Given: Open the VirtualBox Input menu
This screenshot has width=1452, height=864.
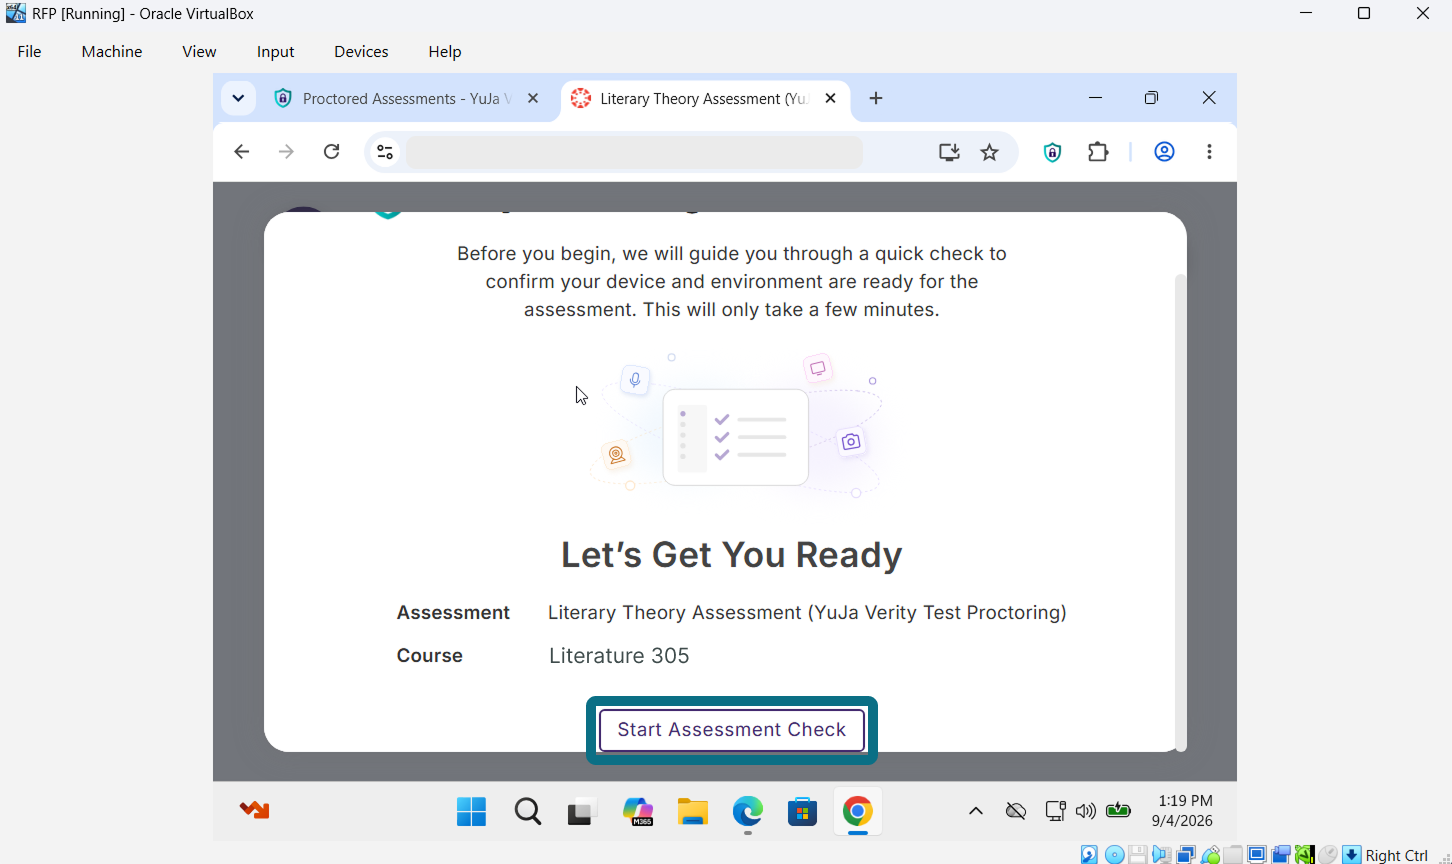Looking at the screenshot, I should coord(275,52).
